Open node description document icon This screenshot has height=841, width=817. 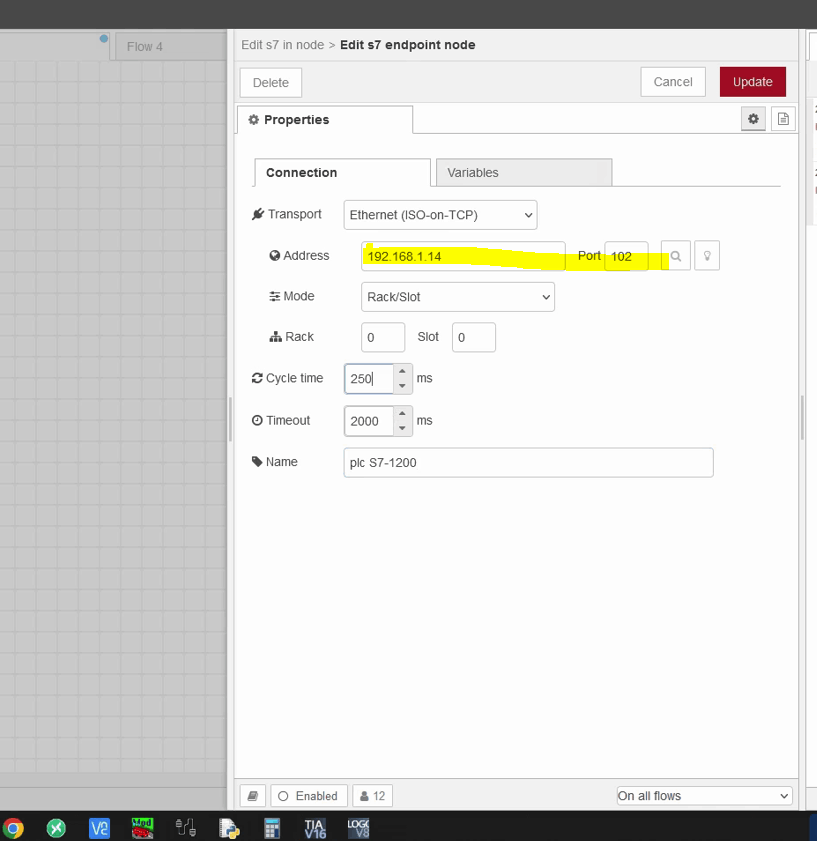tap(783, 119)
